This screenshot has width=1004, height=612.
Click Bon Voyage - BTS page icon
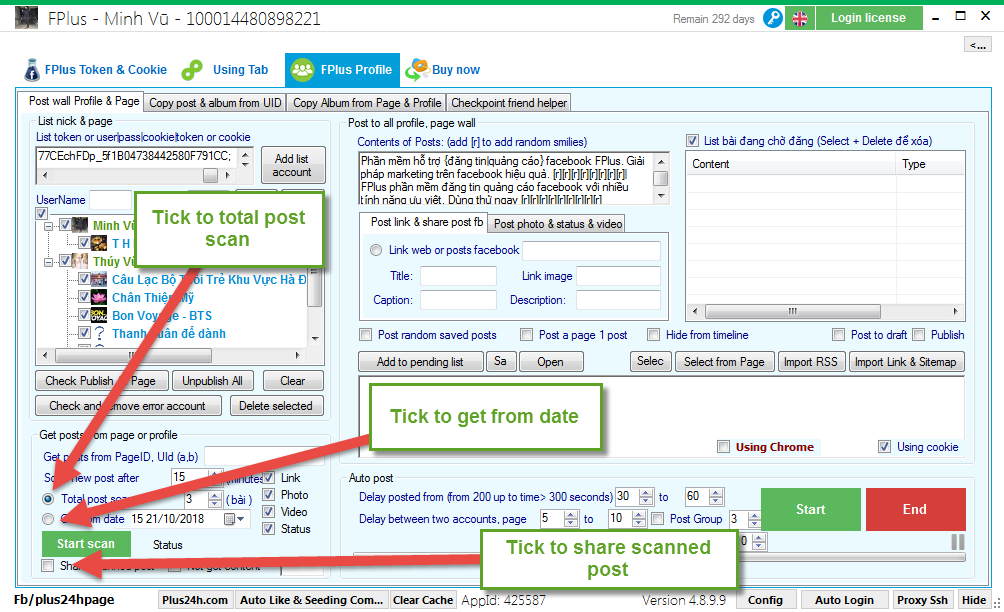[x=99, y=315]
